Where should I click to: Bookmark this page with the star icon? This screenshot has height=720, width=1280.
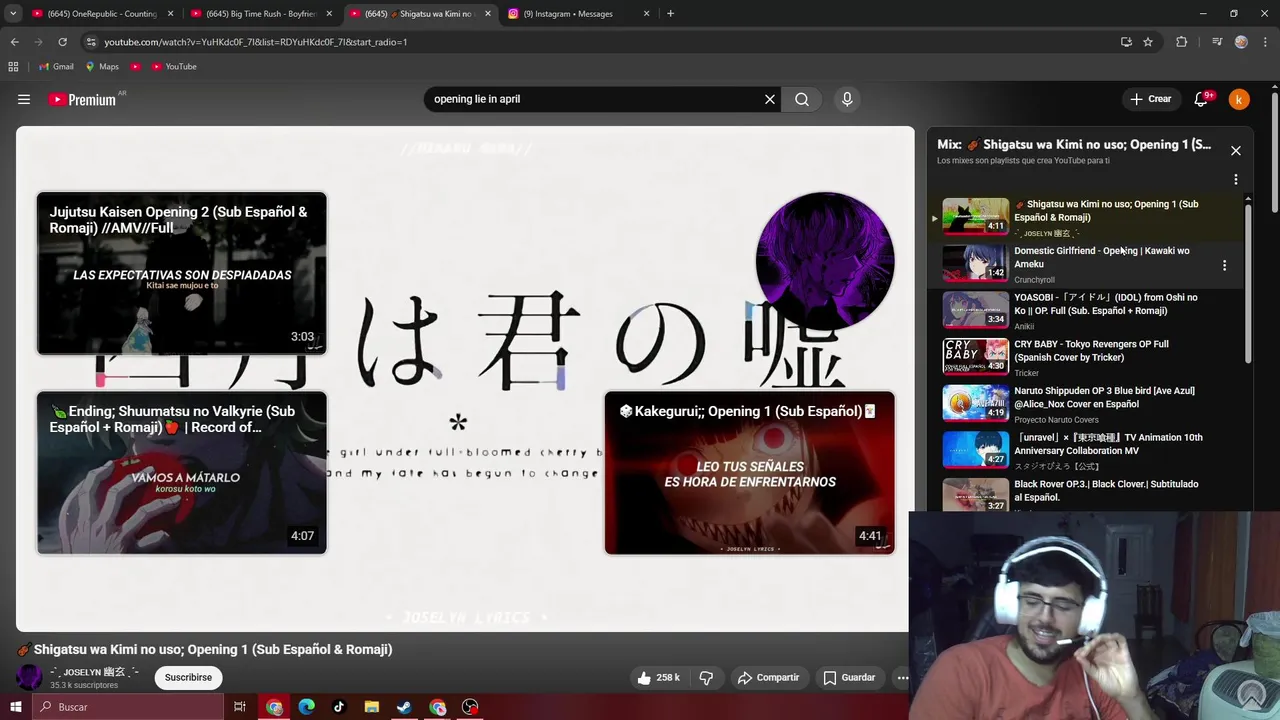click(x=1148, y=42)
